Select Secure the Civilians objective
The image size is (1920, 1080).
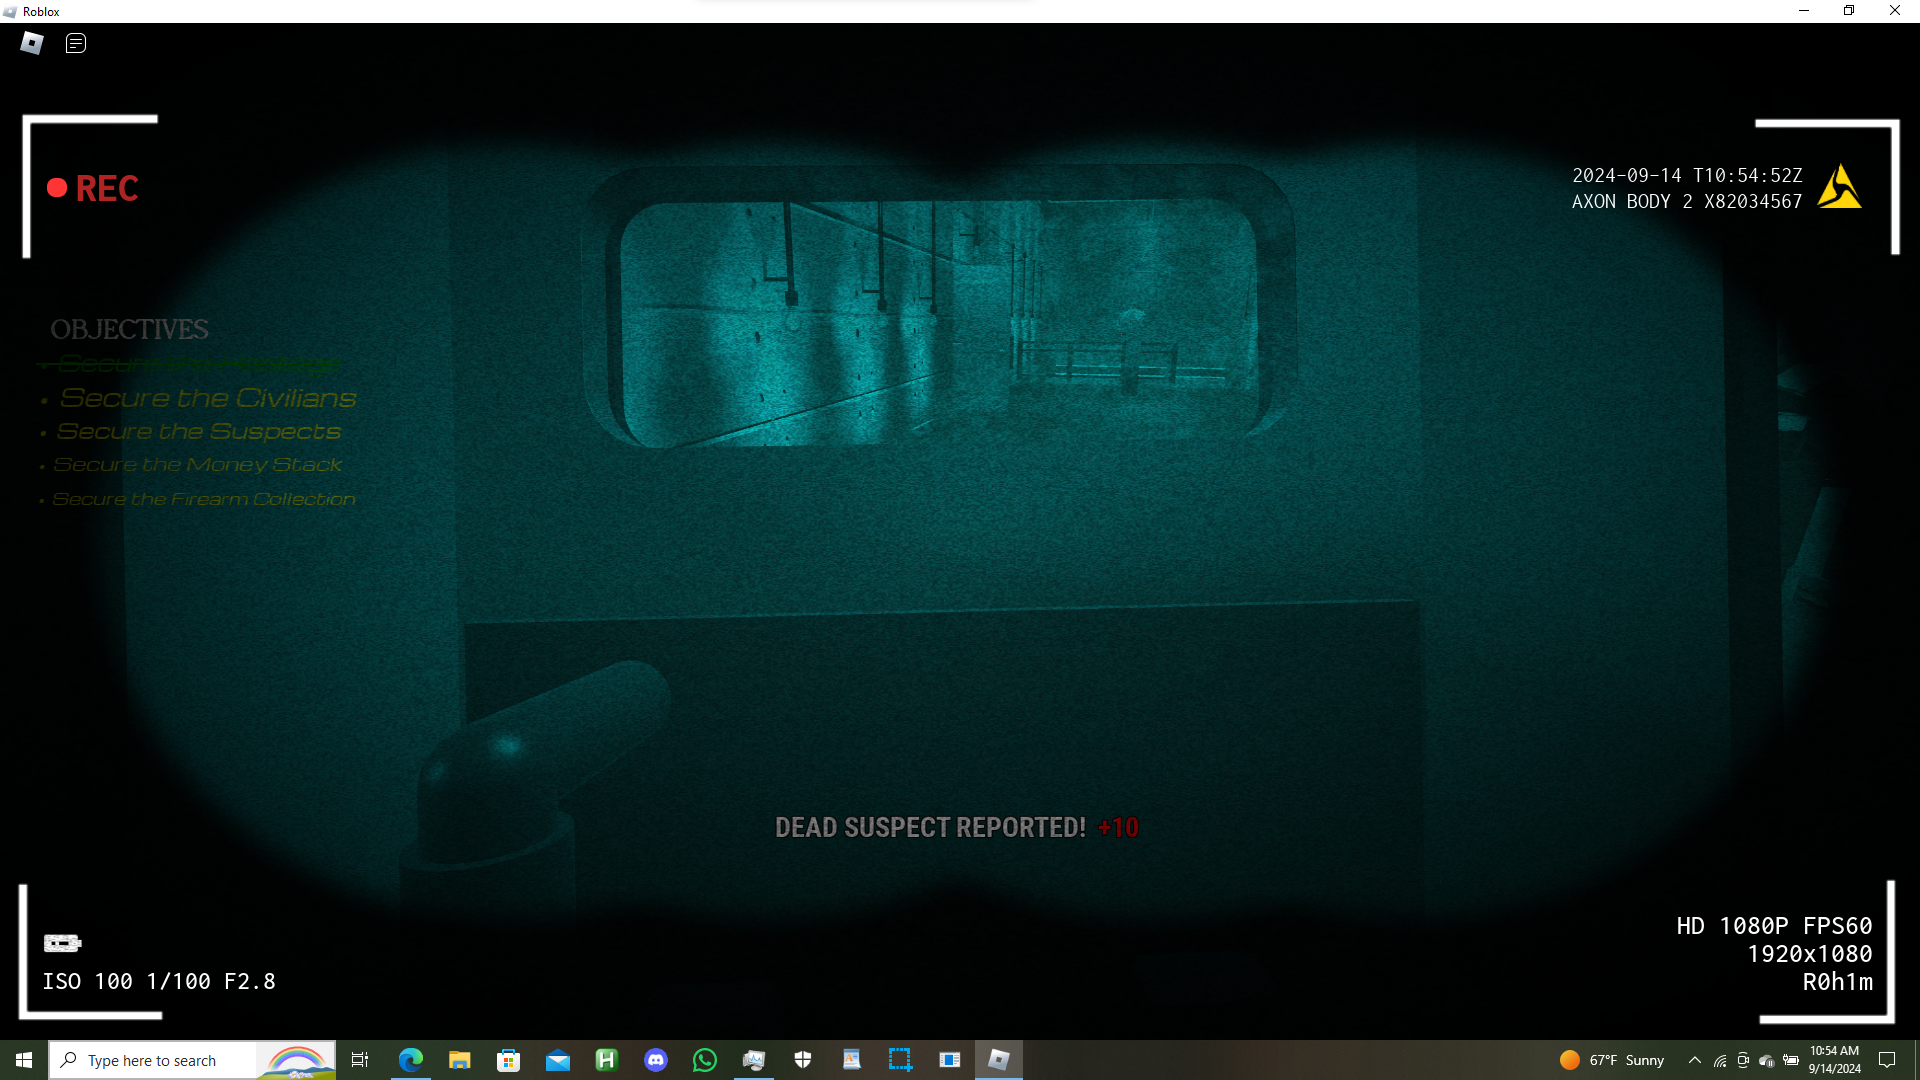point(208,398)
